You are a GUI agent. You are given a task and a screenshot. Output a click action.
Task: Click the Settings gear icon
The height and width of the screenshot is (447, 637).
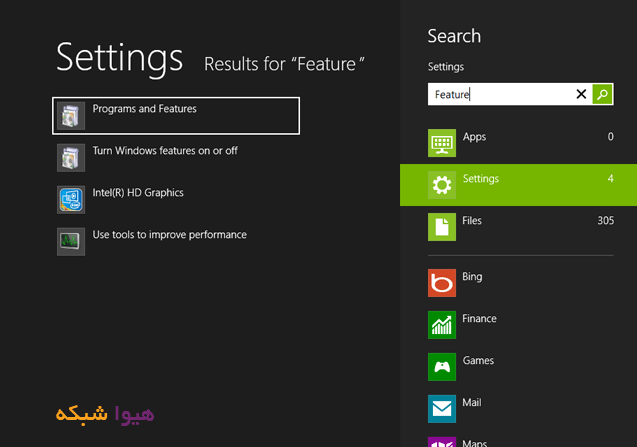(442, 185)
